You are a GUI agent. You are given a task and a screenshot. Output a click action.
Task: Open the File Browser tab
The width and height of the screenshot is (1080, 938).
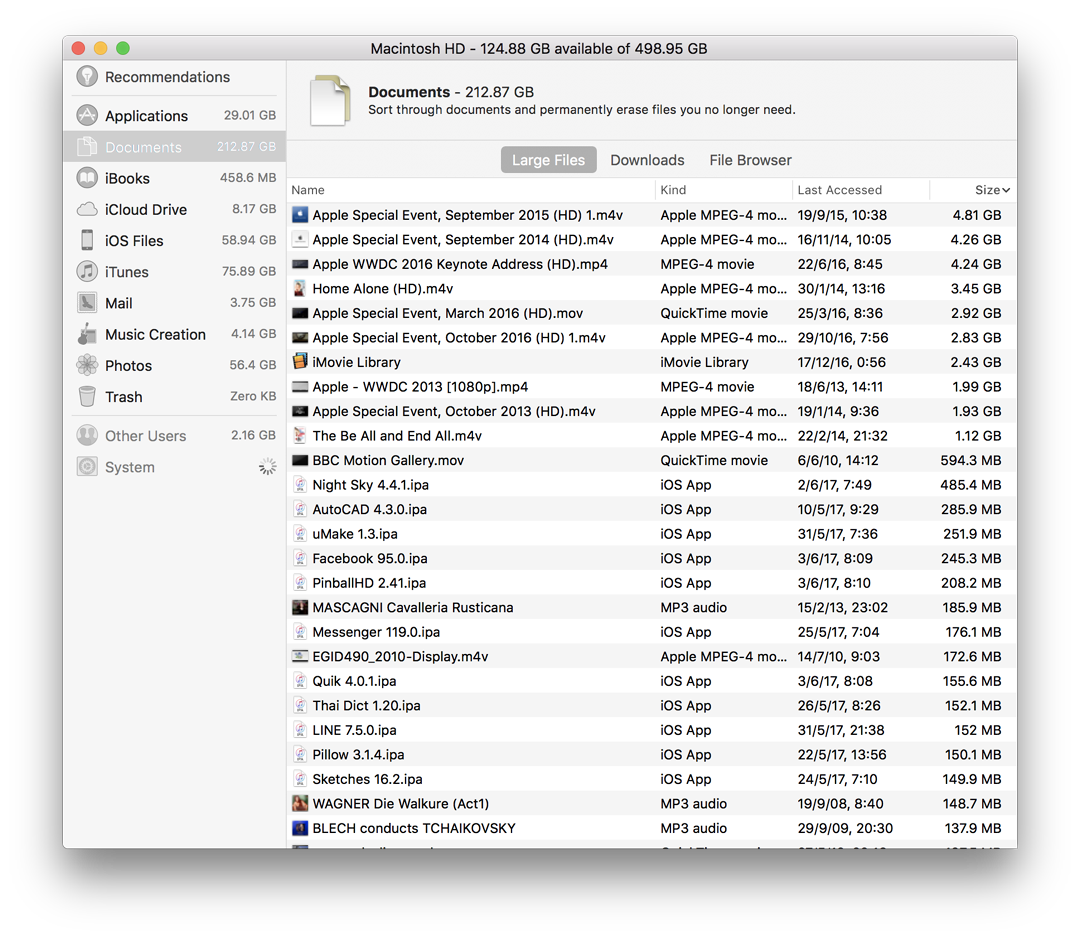(x=750, y=160)
